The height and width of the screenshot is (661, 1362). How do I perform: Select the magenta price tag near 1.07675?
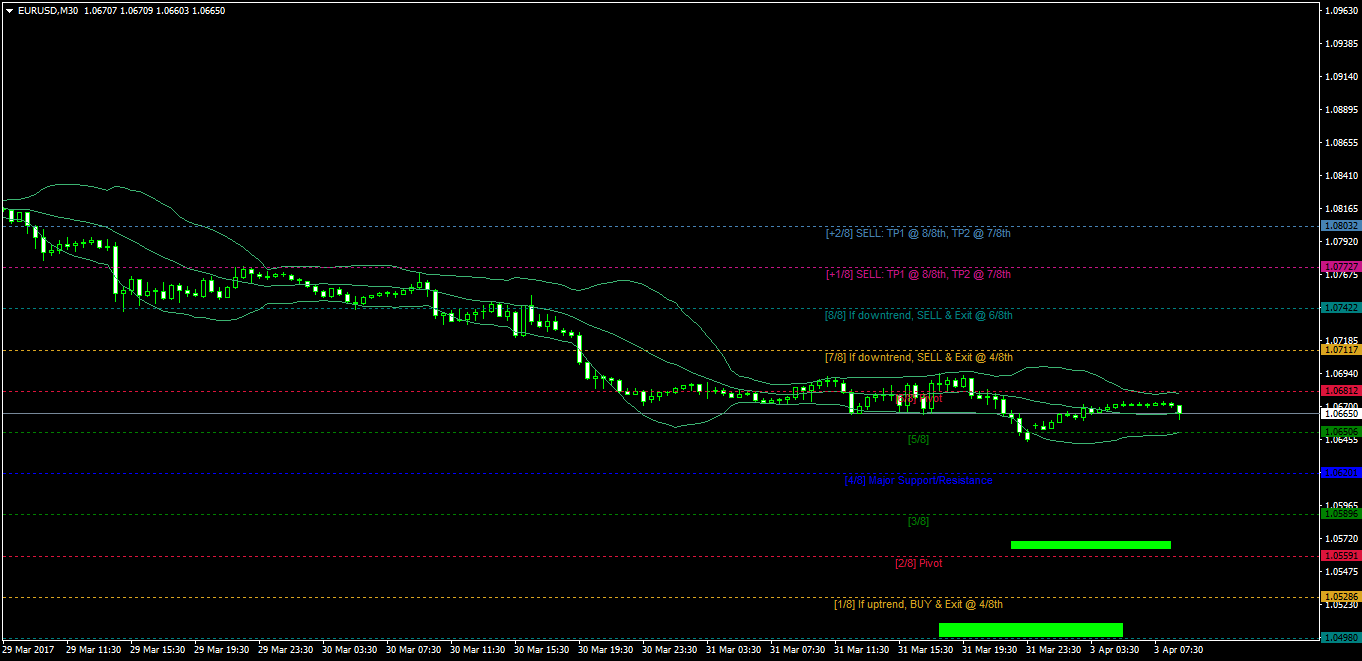[x=1340, y=267]
